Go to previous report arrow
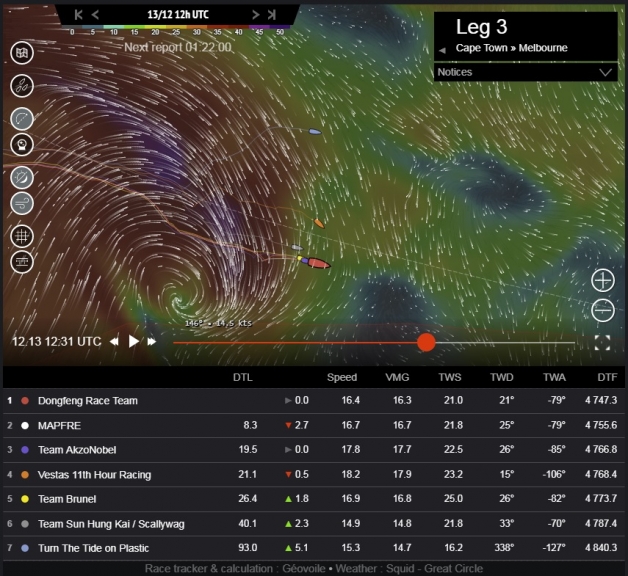The height and width of the screenshot is (576, 628). click(95, 15)
